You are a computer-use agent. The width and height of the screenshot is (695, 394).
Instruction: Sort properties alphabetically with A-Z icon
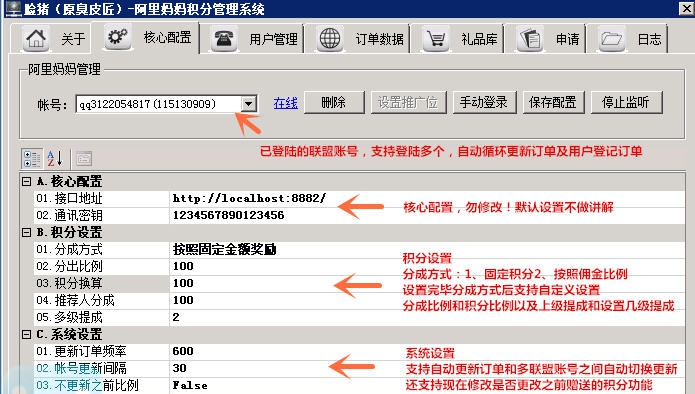55,158
